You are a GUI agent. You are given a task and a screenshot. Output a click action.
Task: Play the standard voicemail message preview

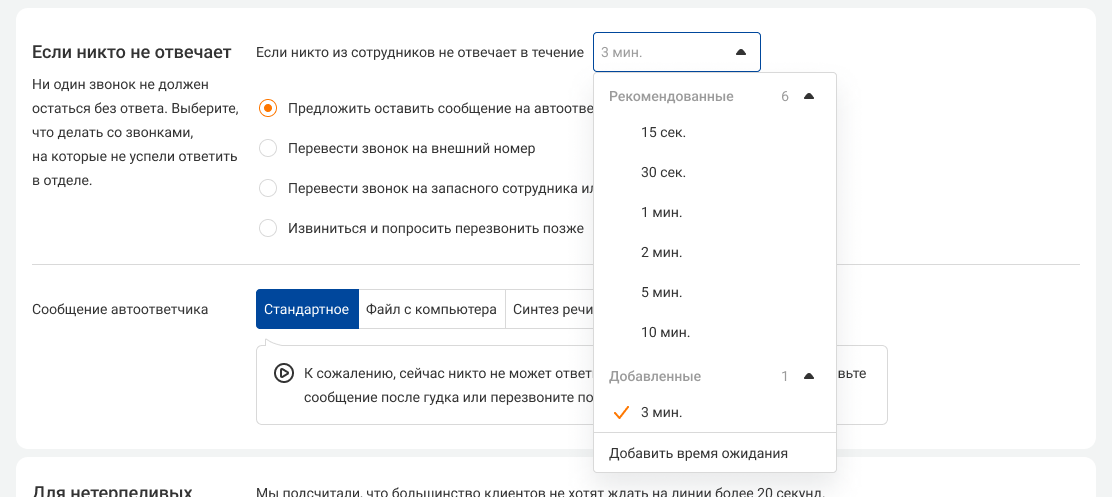click(283, 373)
